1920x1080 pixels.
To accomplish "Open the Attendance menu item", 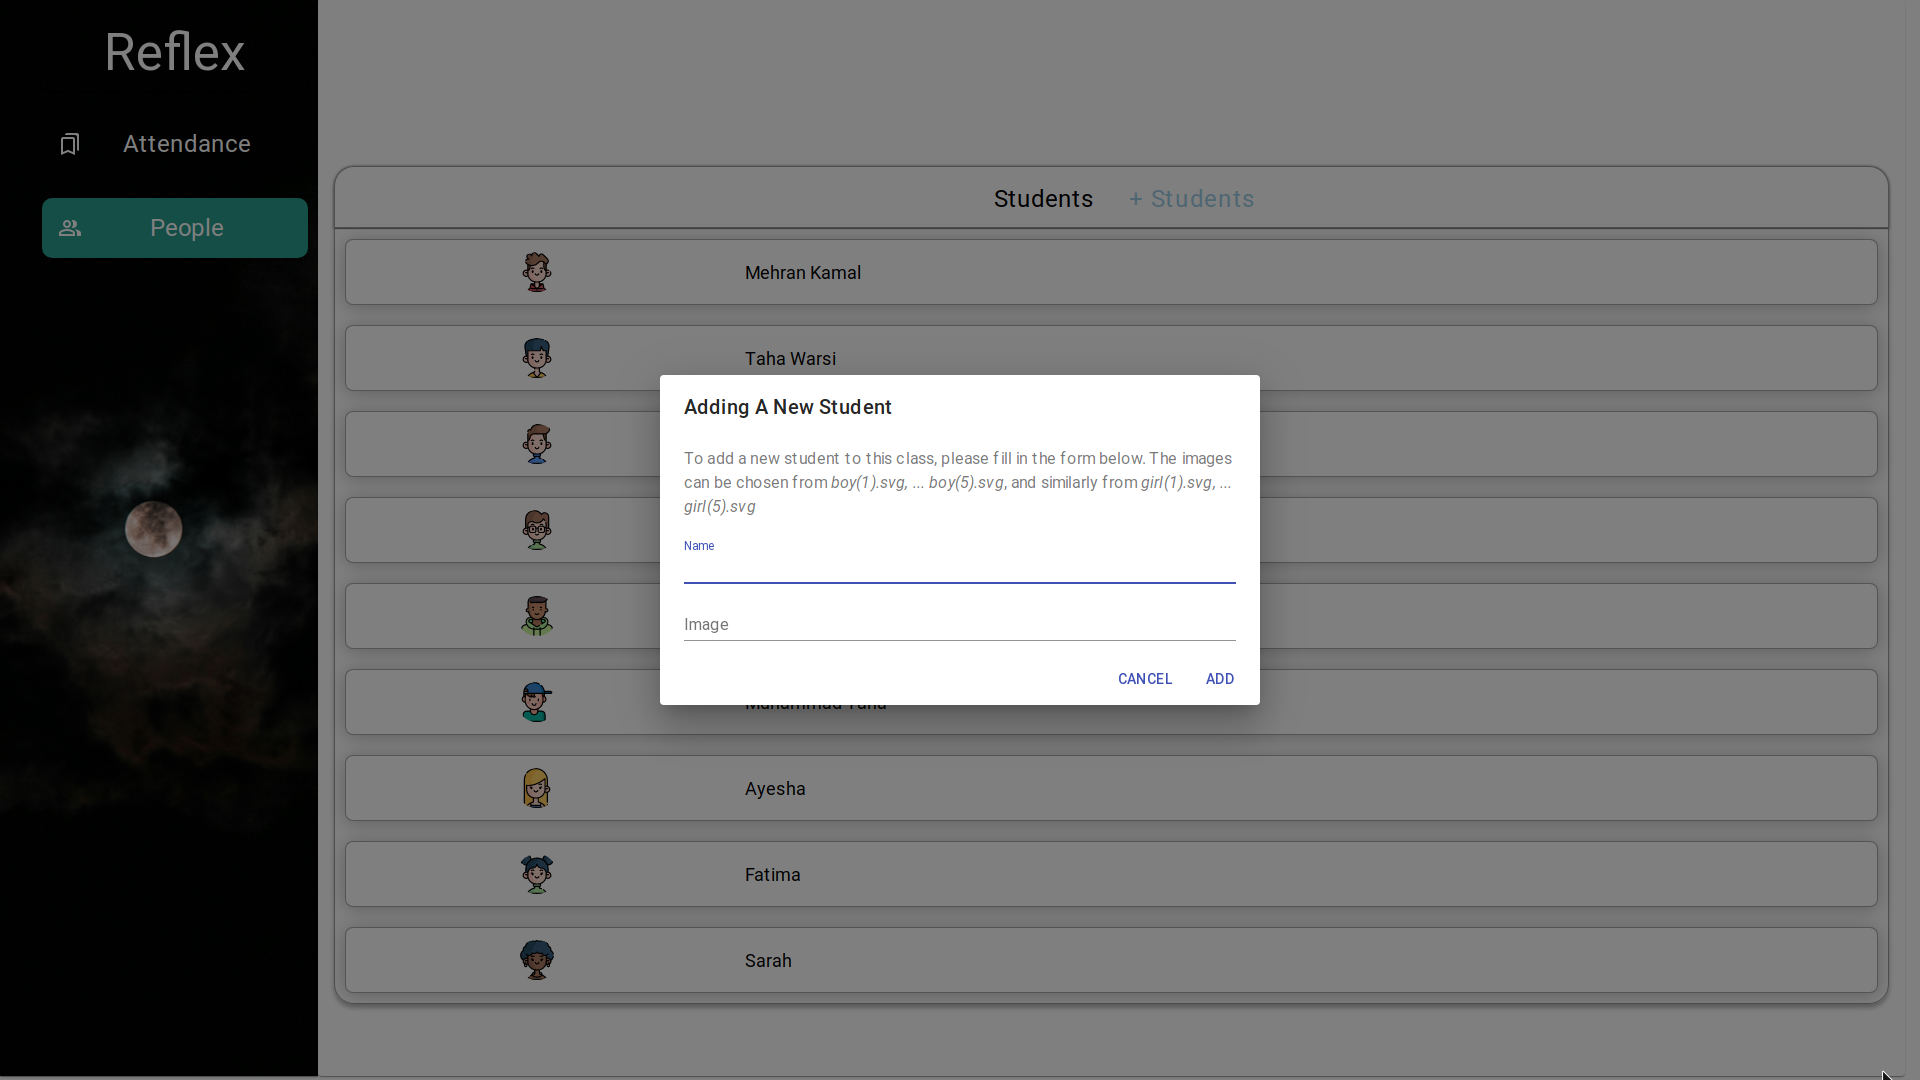I will click(186, 144).
